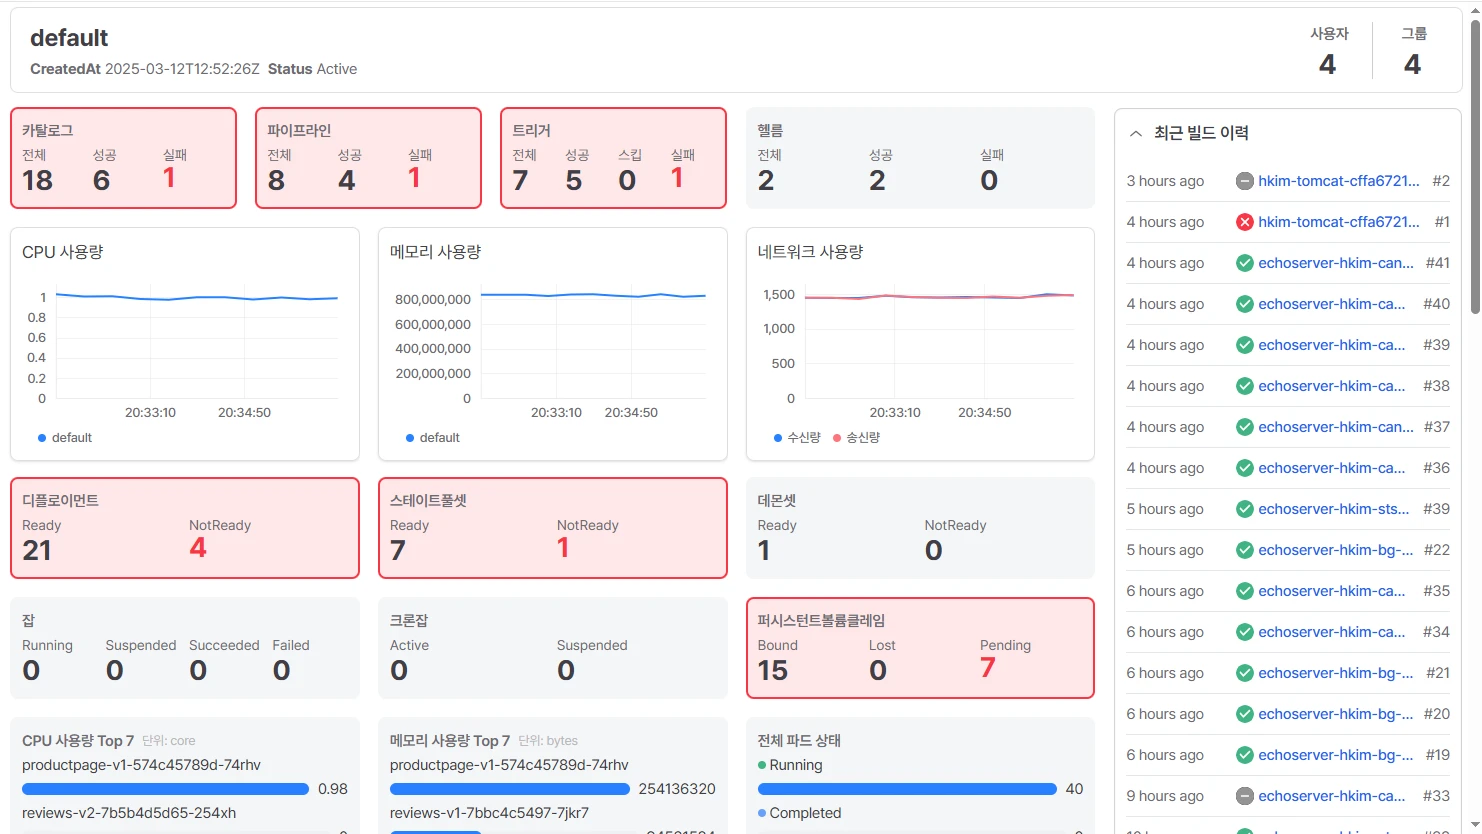This screenshot has width=1482, height=834.
Task: Click the 카탈로그 failed count 1
Action: pyautogui.click(x=169, y=178)
